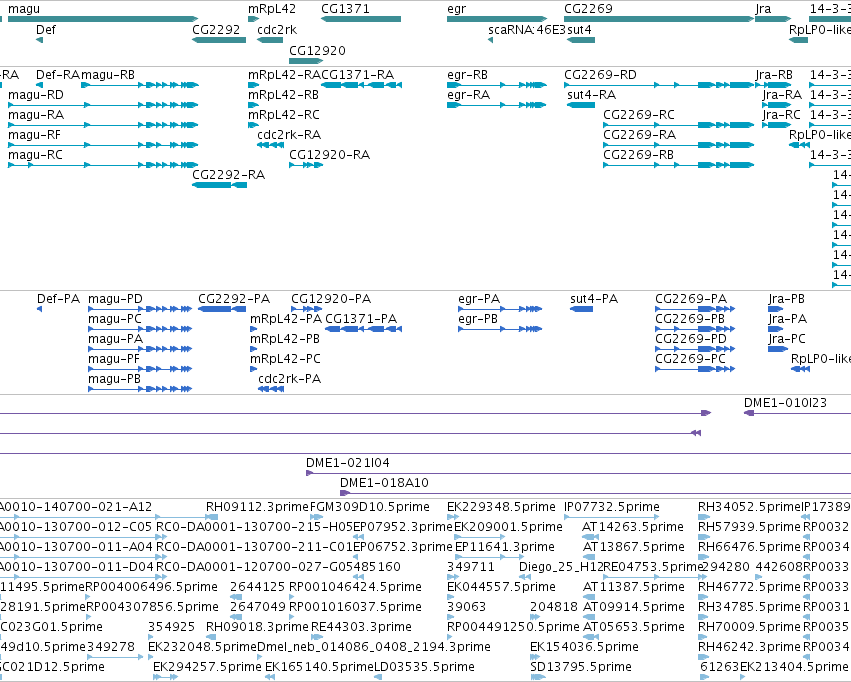Select the DME1-021I04 BAC label
Screen dimensions: 851x682
(348, 463)
